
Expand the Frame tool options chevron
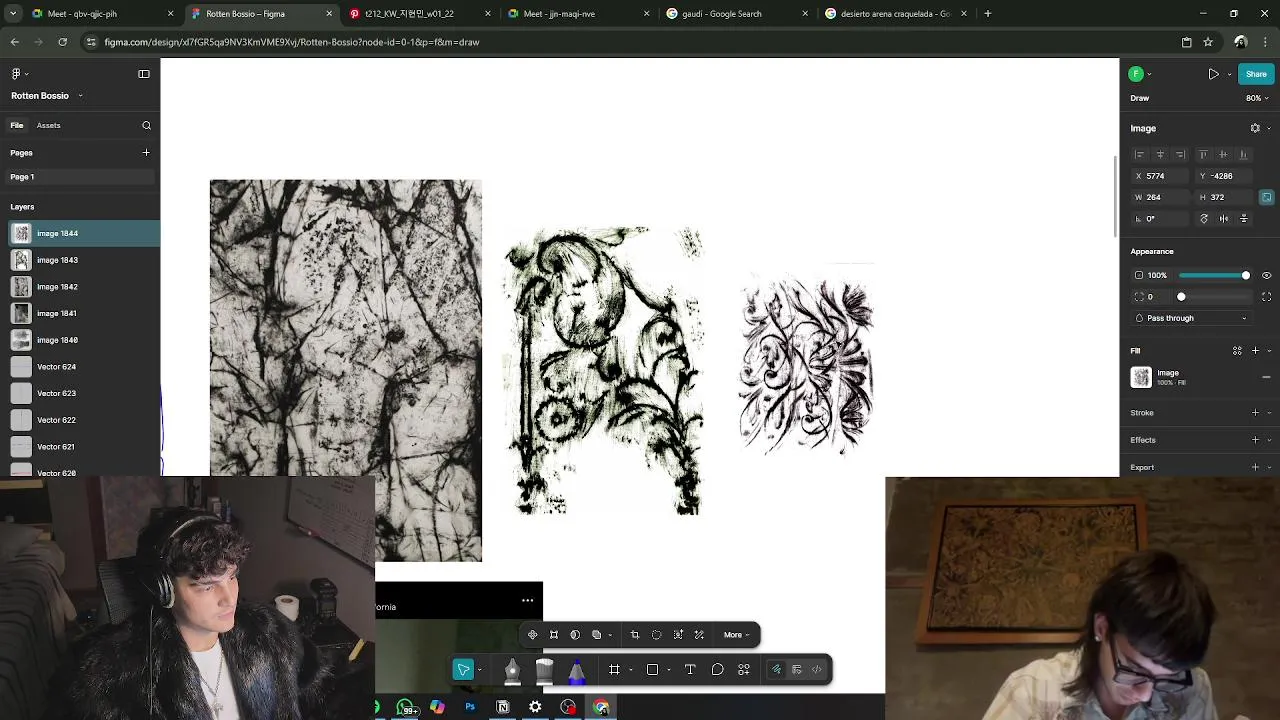(x=630, y=670)
